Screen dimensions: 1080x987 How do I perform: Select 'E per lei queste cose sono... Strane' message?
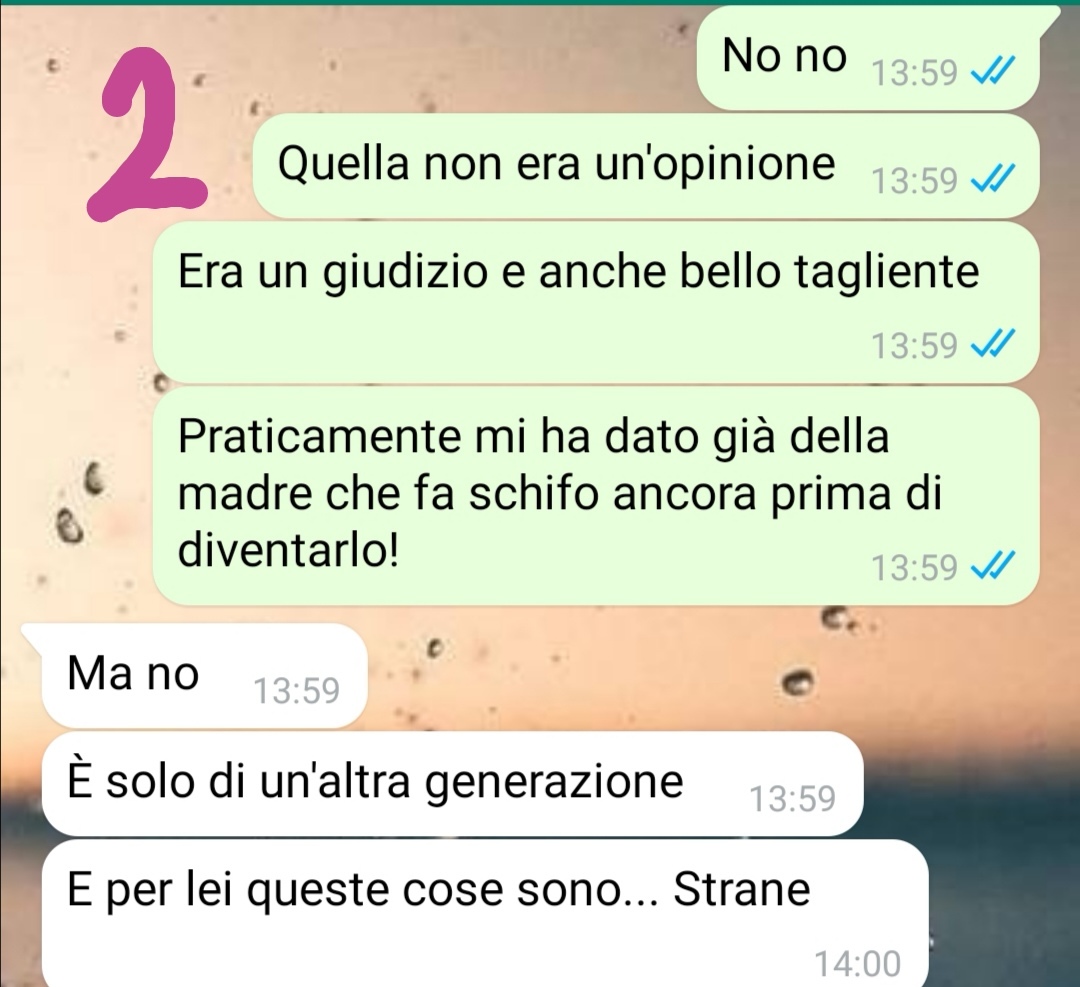click(x=484, y=913)
